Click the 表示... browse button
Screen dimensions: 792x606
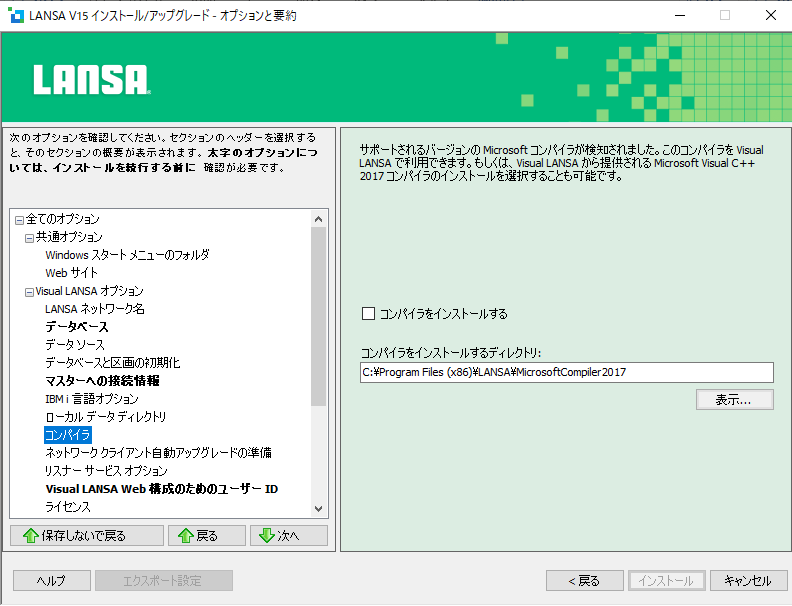click(734, 400)
